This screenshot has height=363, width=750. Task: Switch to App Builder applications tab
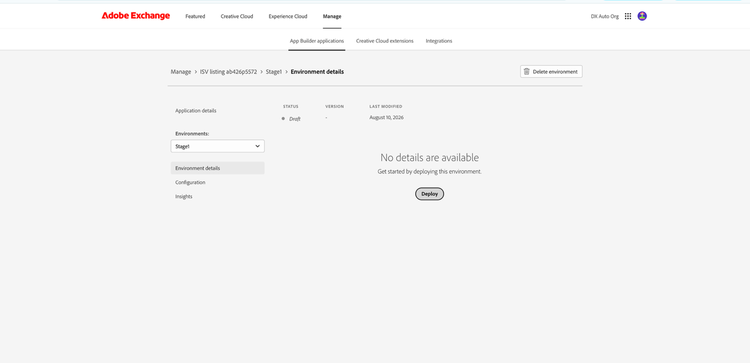click(317, 41)
